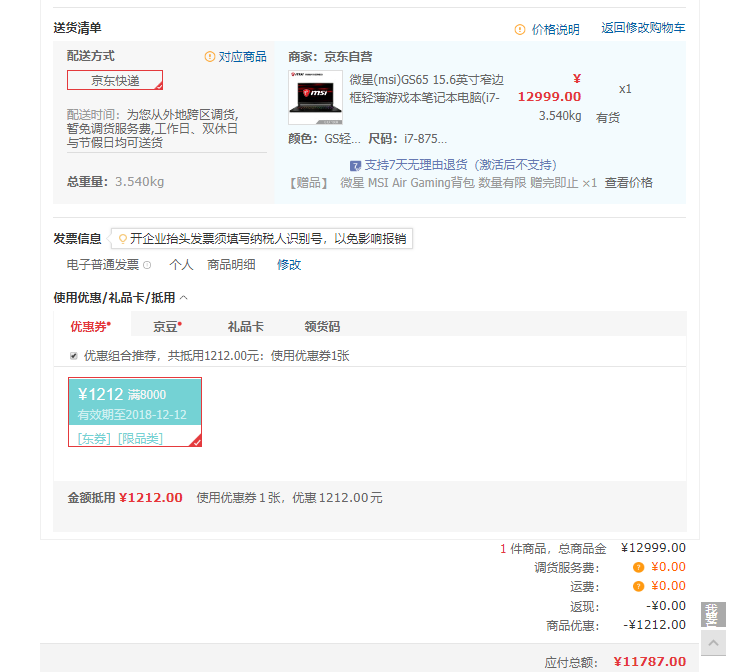
Task: Open the 价格说明 price explanation link
Action: pyautogui.click(x=555, y=29)
